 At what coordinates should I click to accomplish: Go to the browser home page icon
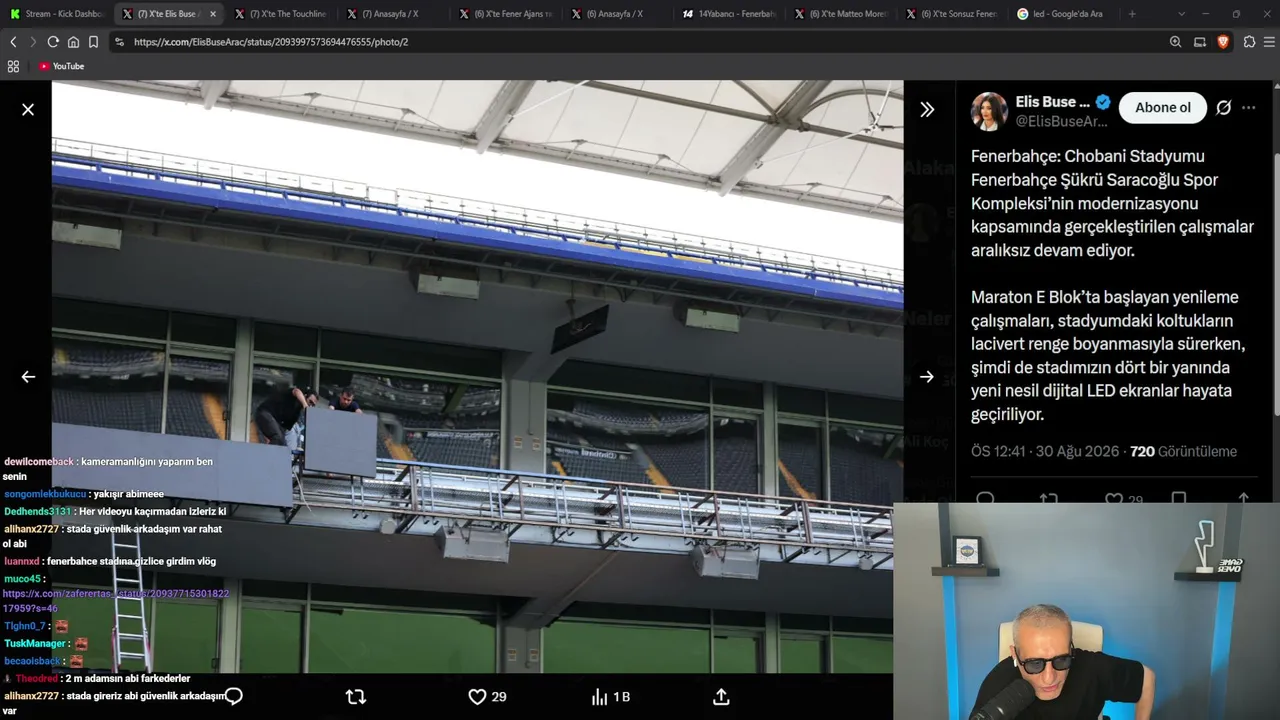73,42
